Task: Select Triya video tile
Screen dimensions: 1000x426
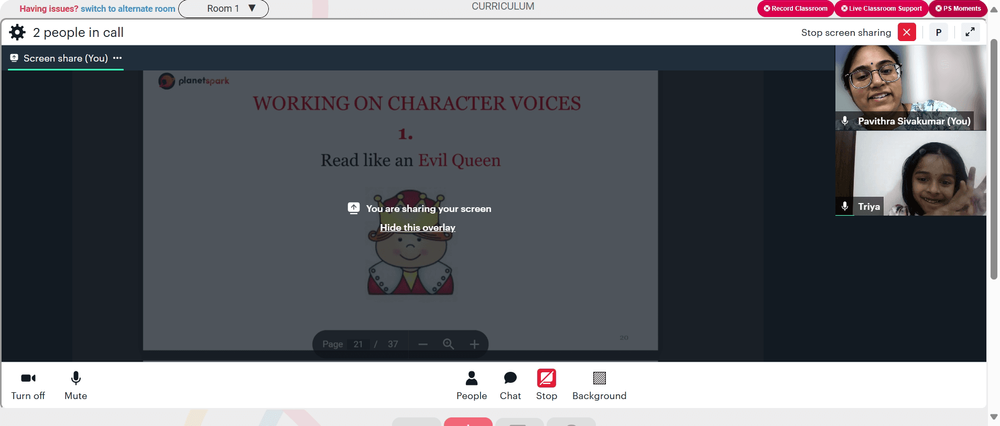Action: (x=911, y=173)
